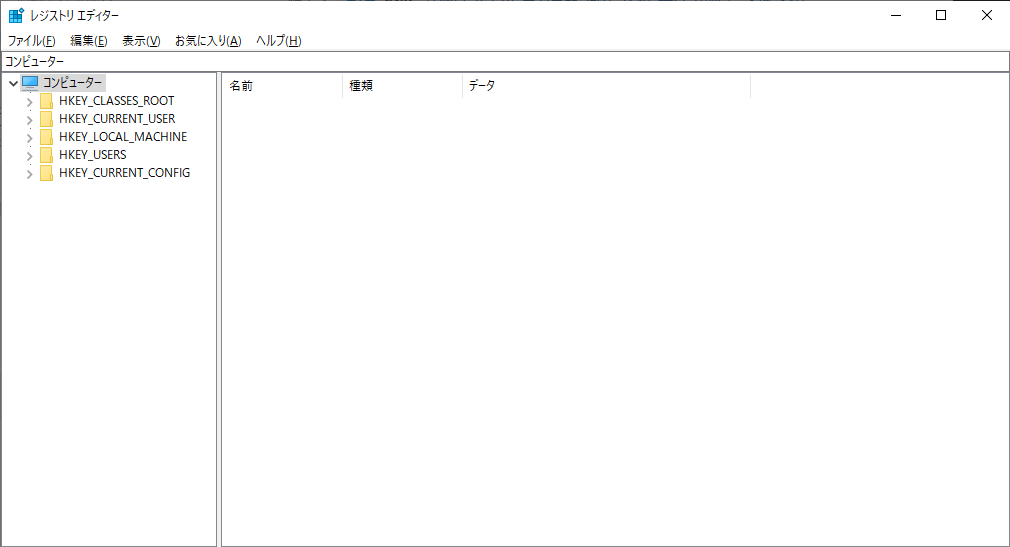Click the HKEY_CLASSES_ROOT folder icon
Viewport: 1010px width, 547px height.
tap(46, 101)
